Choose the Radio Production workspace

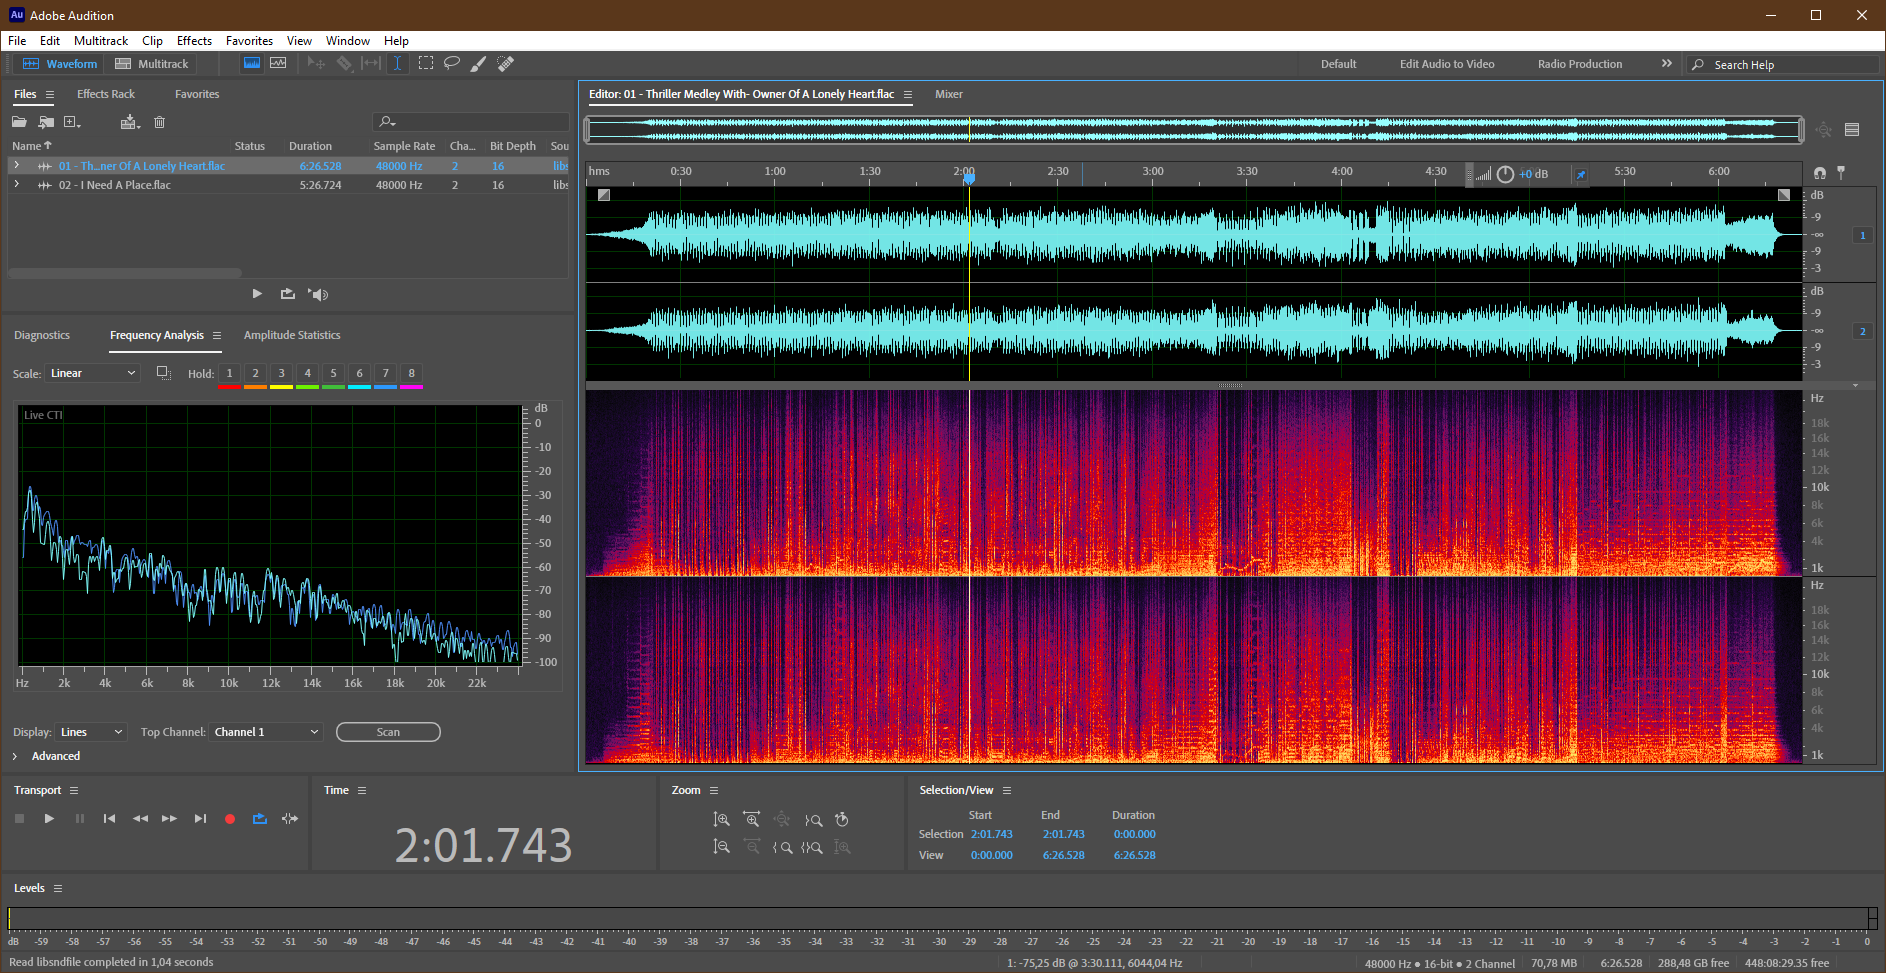click(1580, 64)
